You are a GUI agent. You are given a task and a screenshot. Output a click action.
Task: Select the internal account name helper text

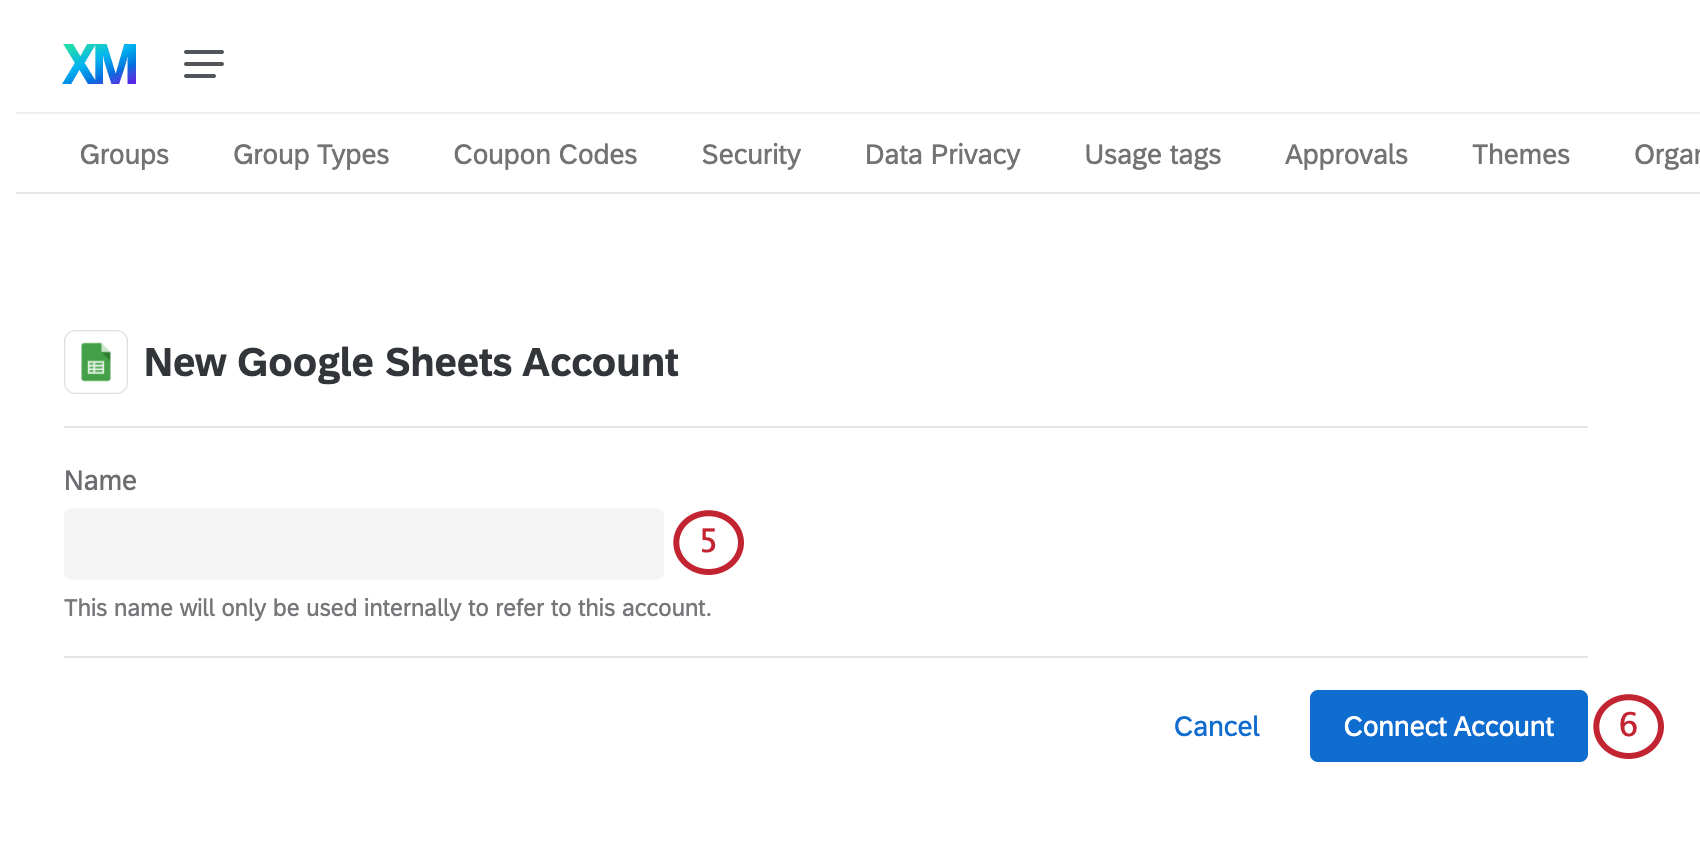pyautogui.click(x=387, y=607)
